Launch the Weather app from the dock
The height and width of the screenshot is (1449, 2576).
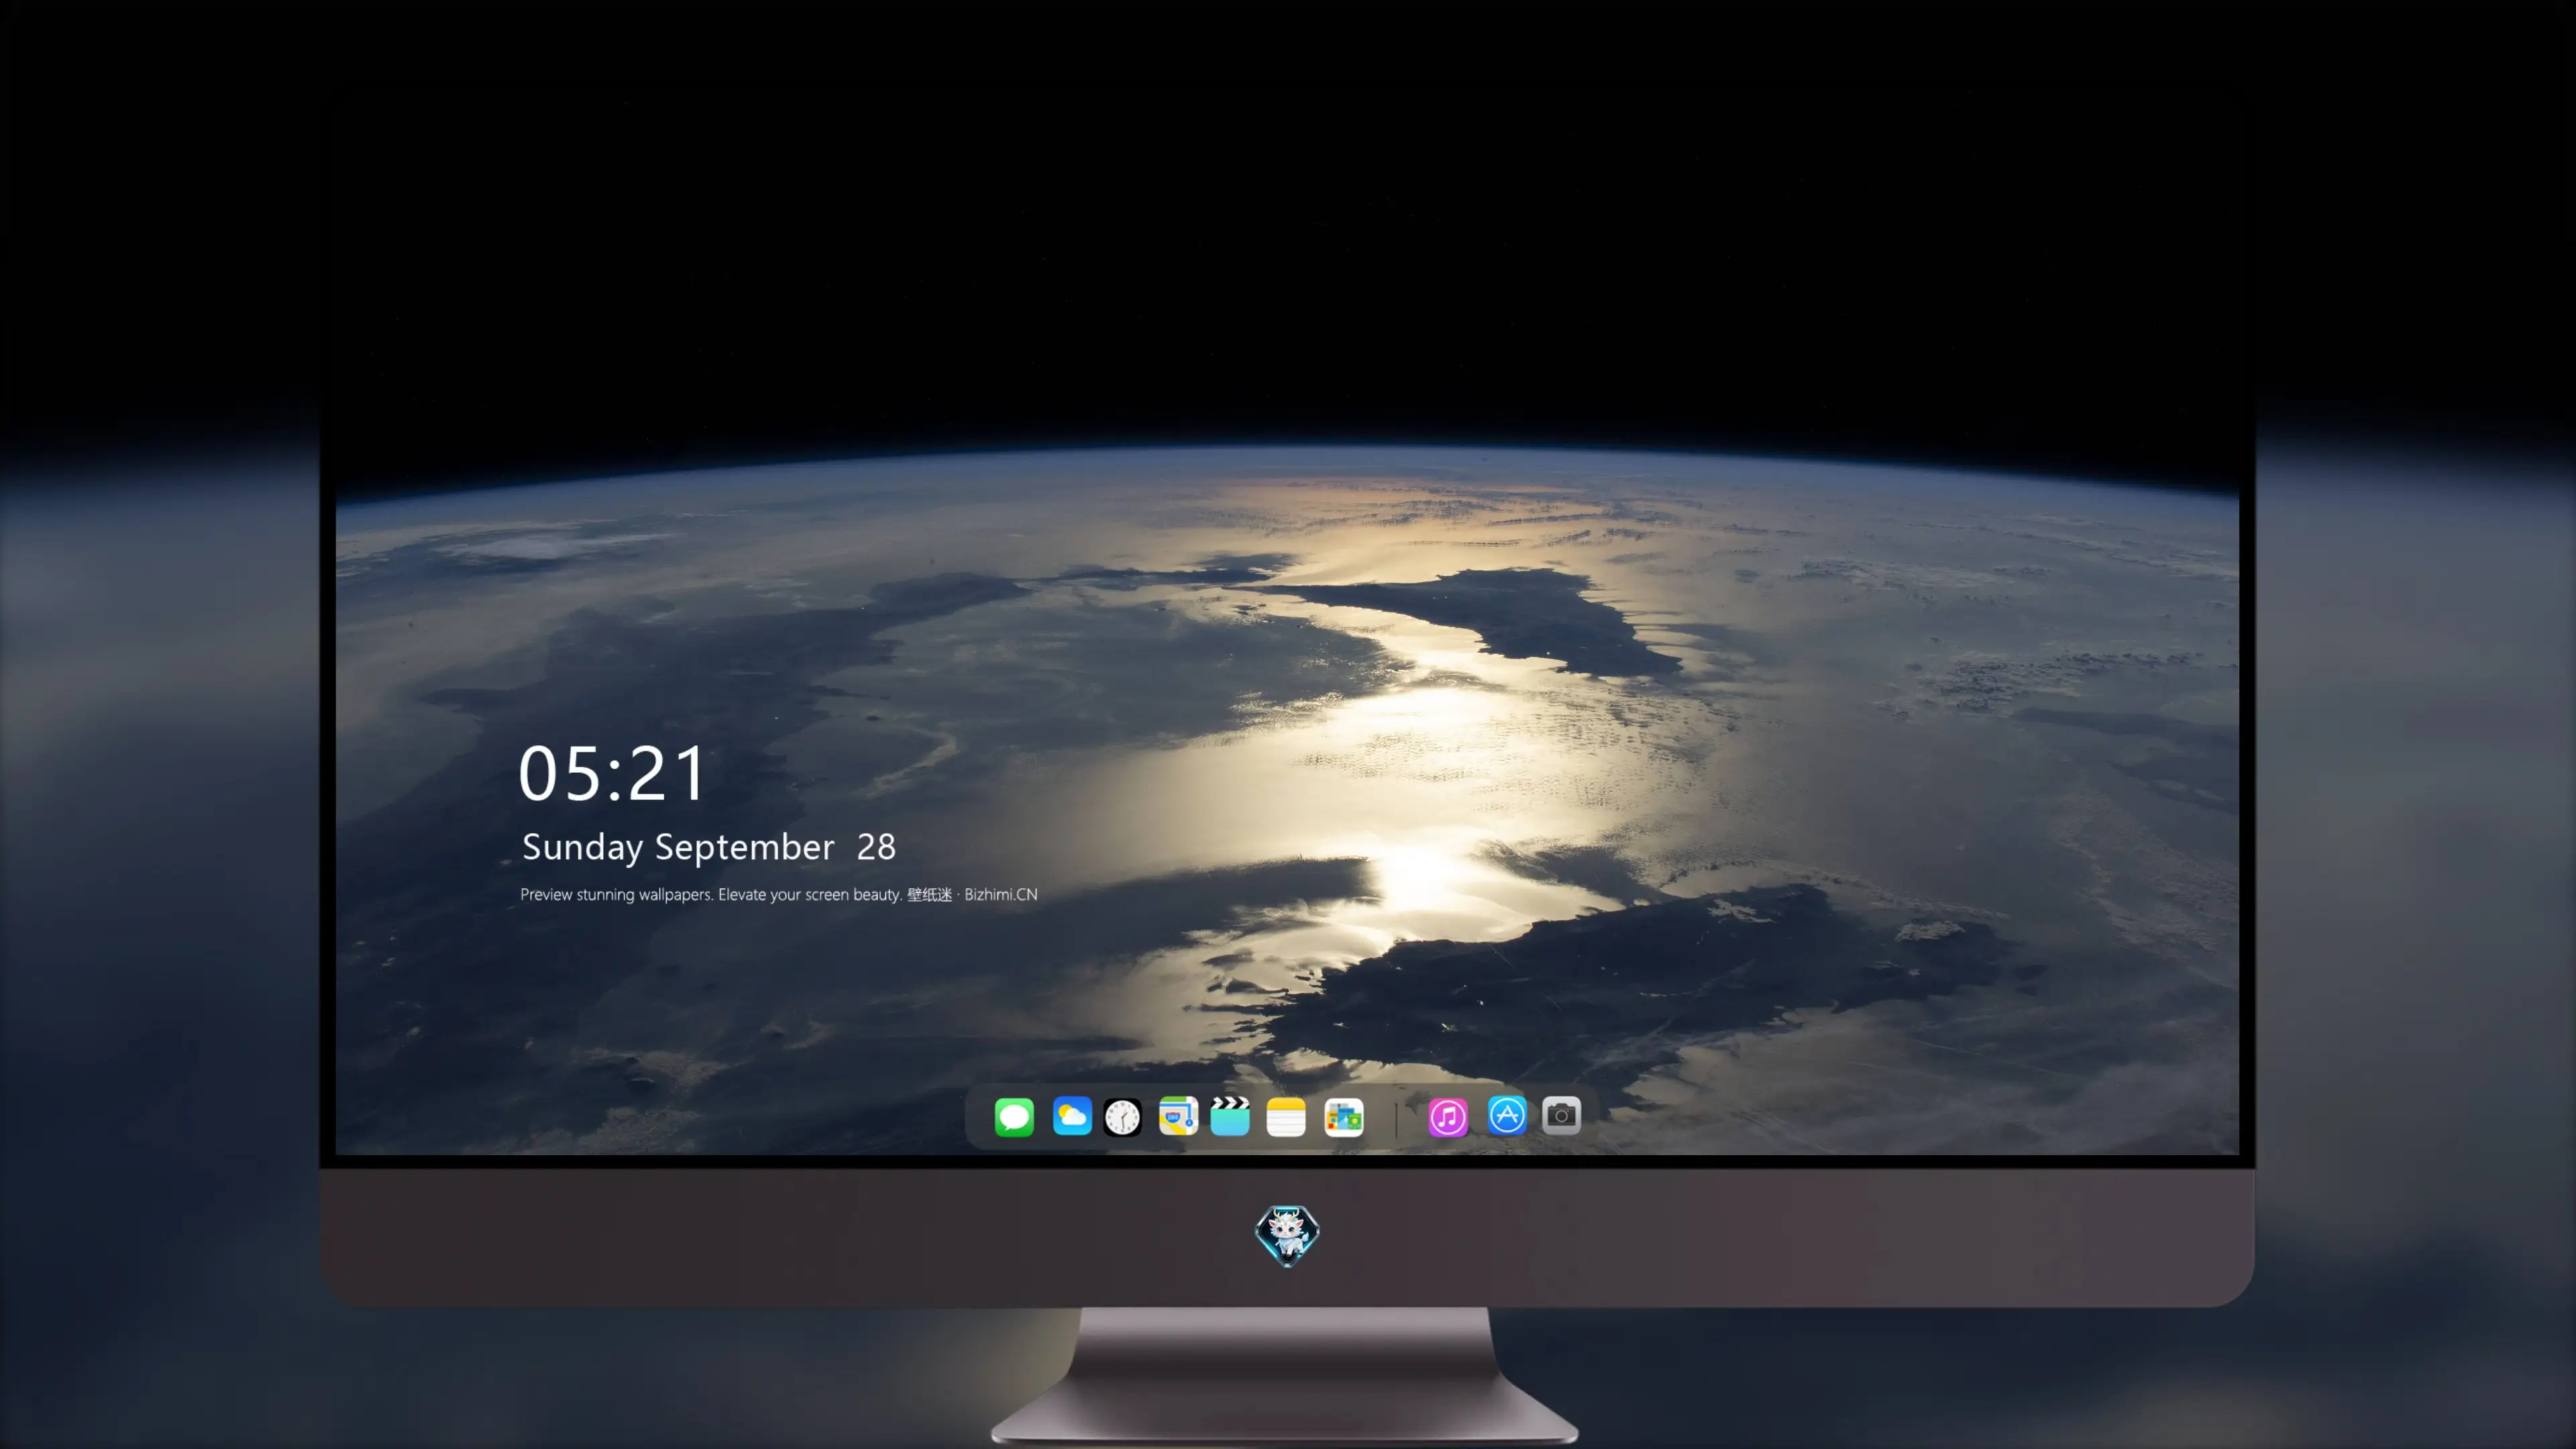click(x=1072, y=1116)
